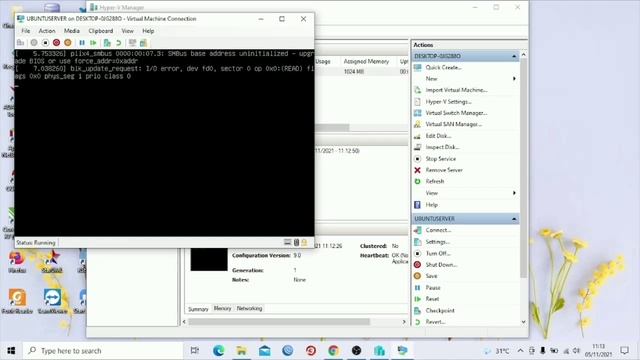
Task: Click the Assigned Memory column header
Action: coord(366,61)
